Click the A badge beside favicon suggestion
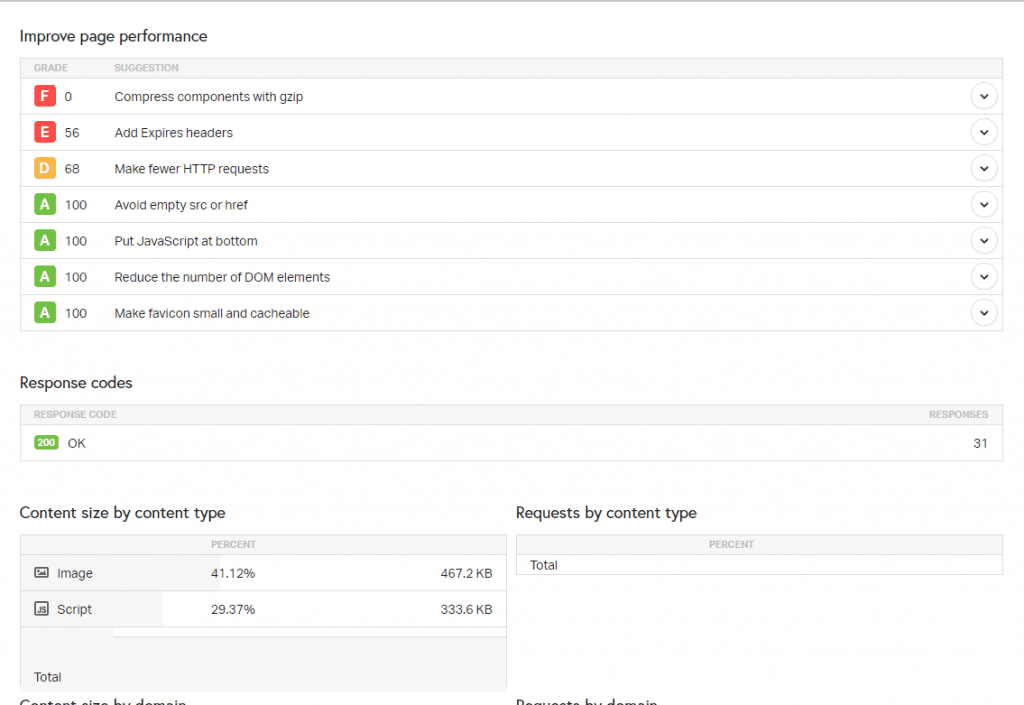The width and height of the screenshot is (1024, 705). pos(44,313)
